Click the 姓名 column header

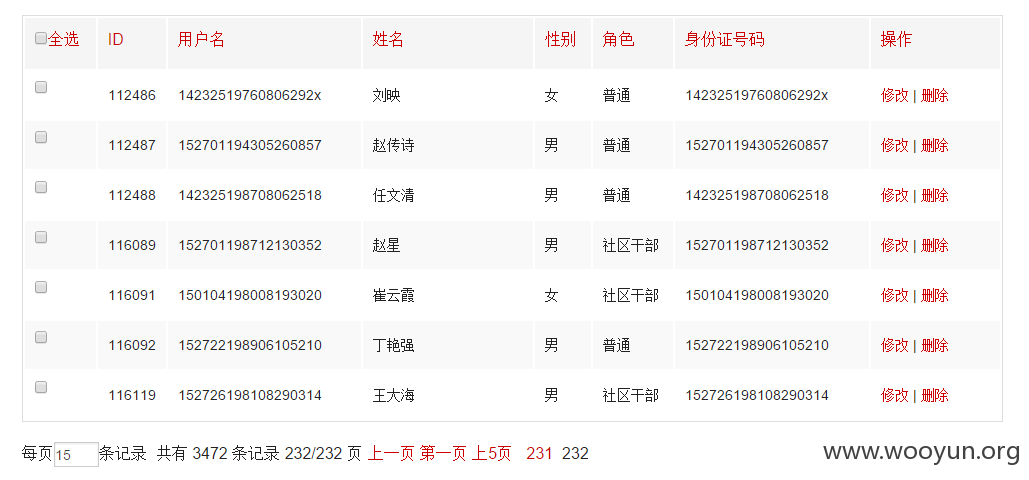coord(388,39)
